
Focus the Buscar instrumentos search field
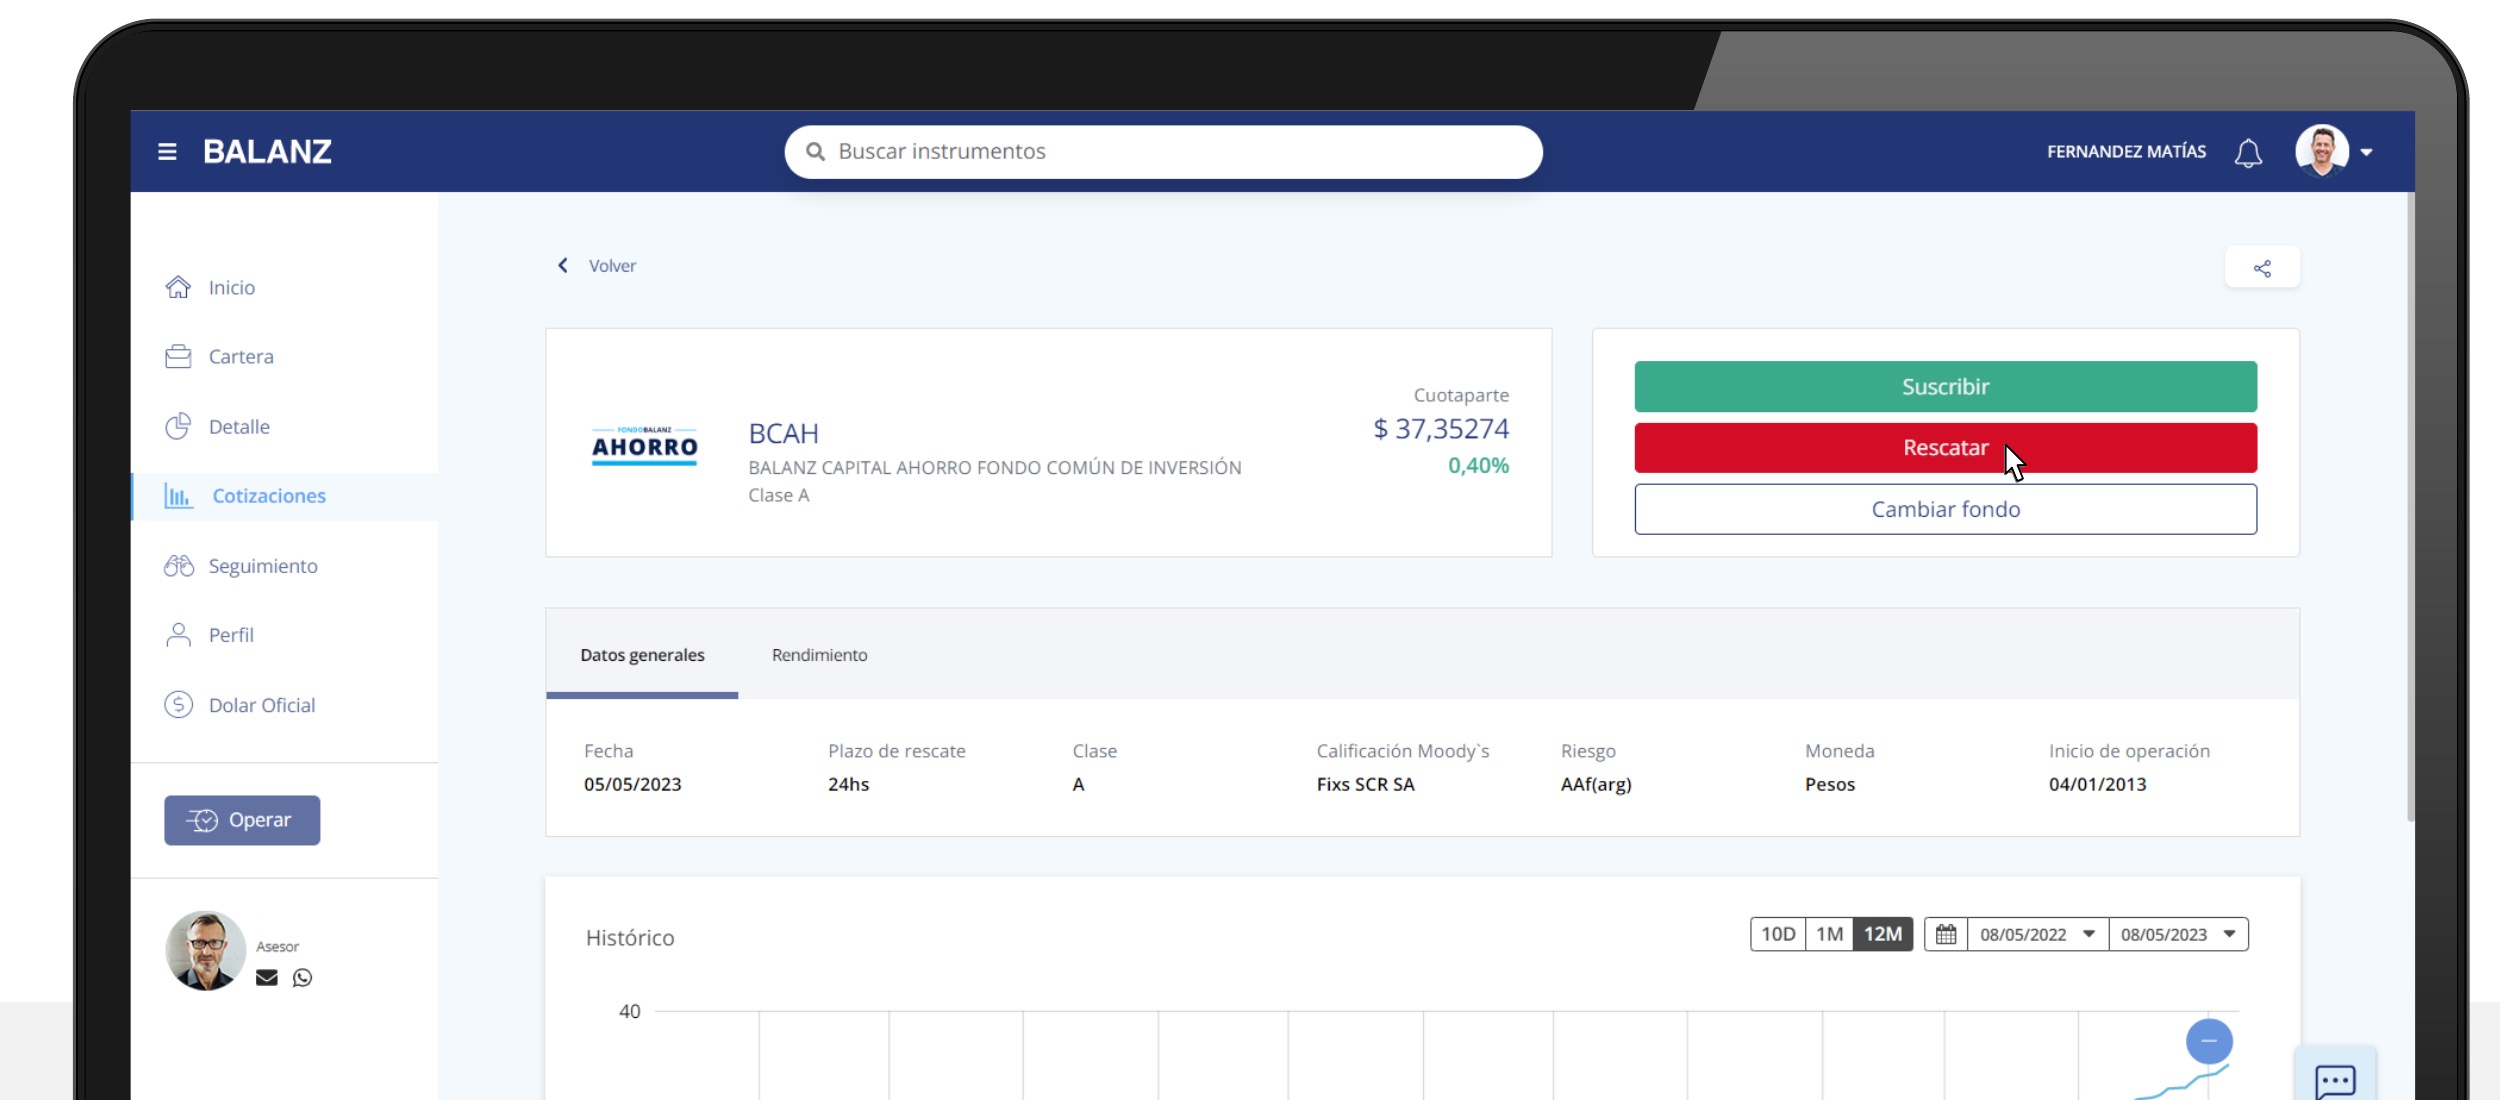[x=1163, y=152]
